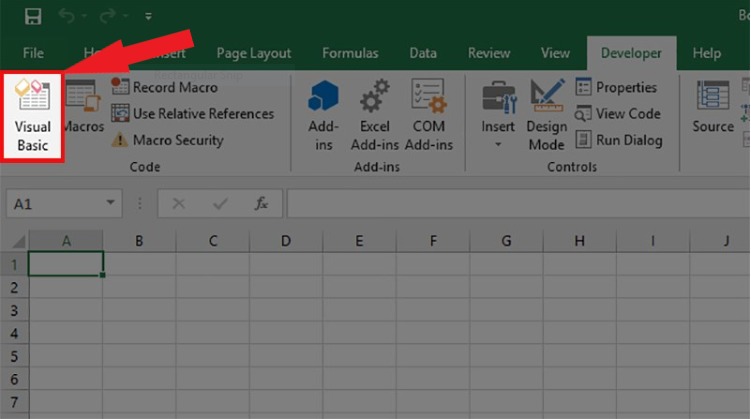The width and height of the screenshot is (751, 419).
Task: Select column E header
Action: (359, 240)
